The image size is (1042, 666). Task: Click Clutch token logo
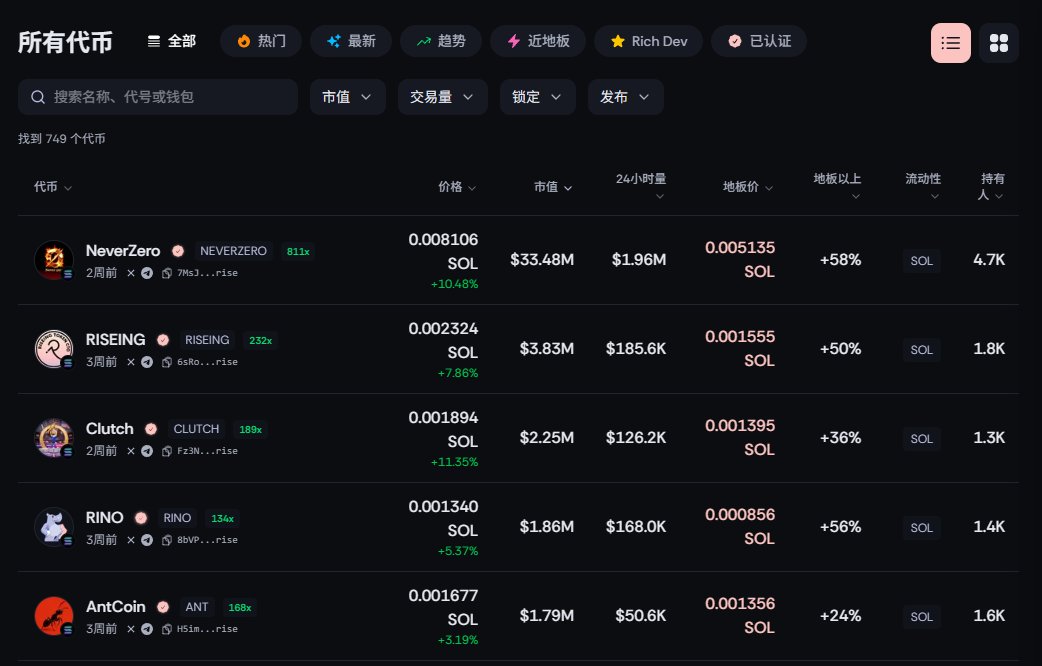click(x=54, y=438)
